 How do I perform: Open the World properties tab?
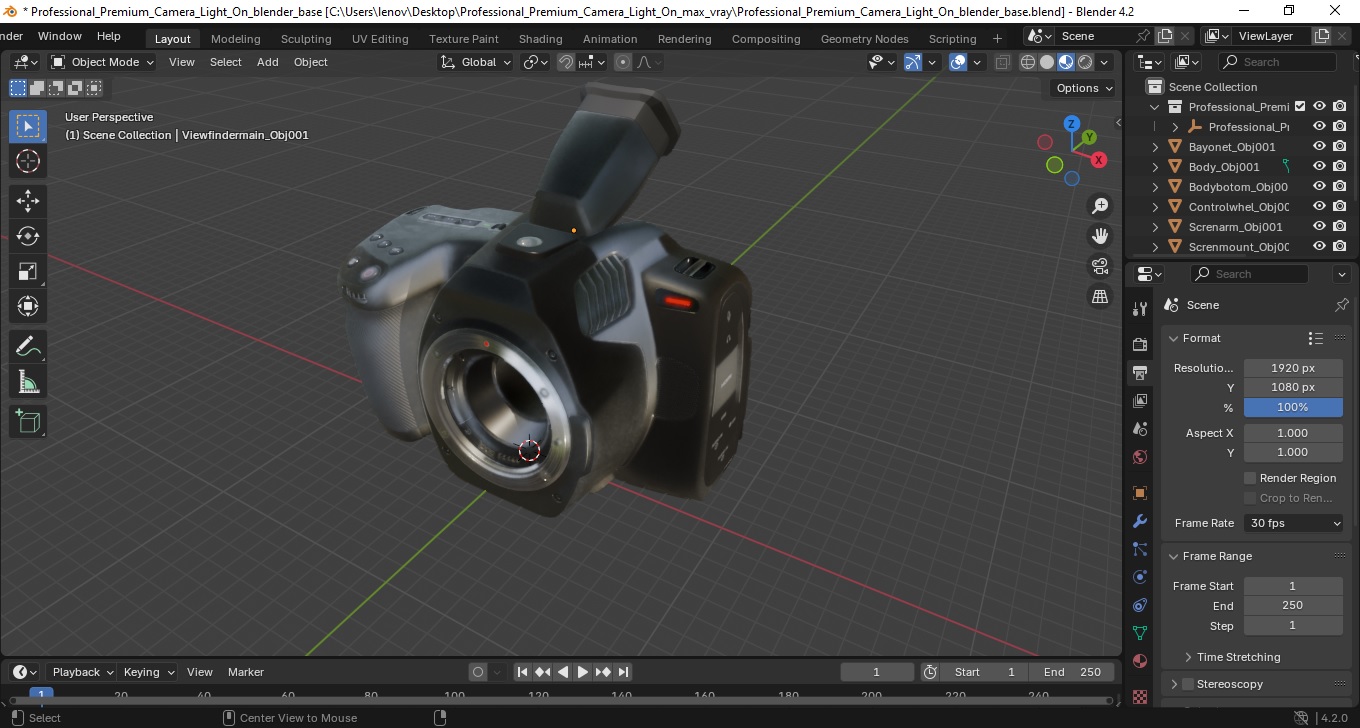[1140, 457]
